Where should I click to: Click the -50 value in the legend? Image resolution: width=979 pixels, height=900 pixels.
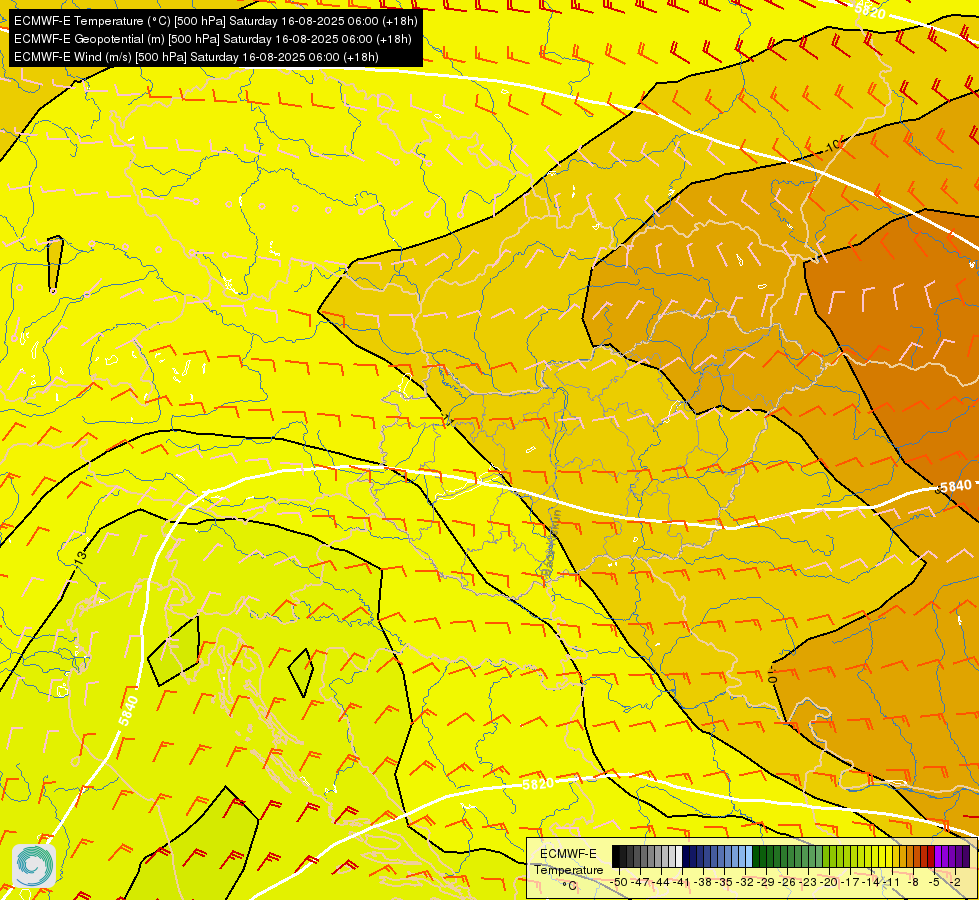click(x=619, y=882)
